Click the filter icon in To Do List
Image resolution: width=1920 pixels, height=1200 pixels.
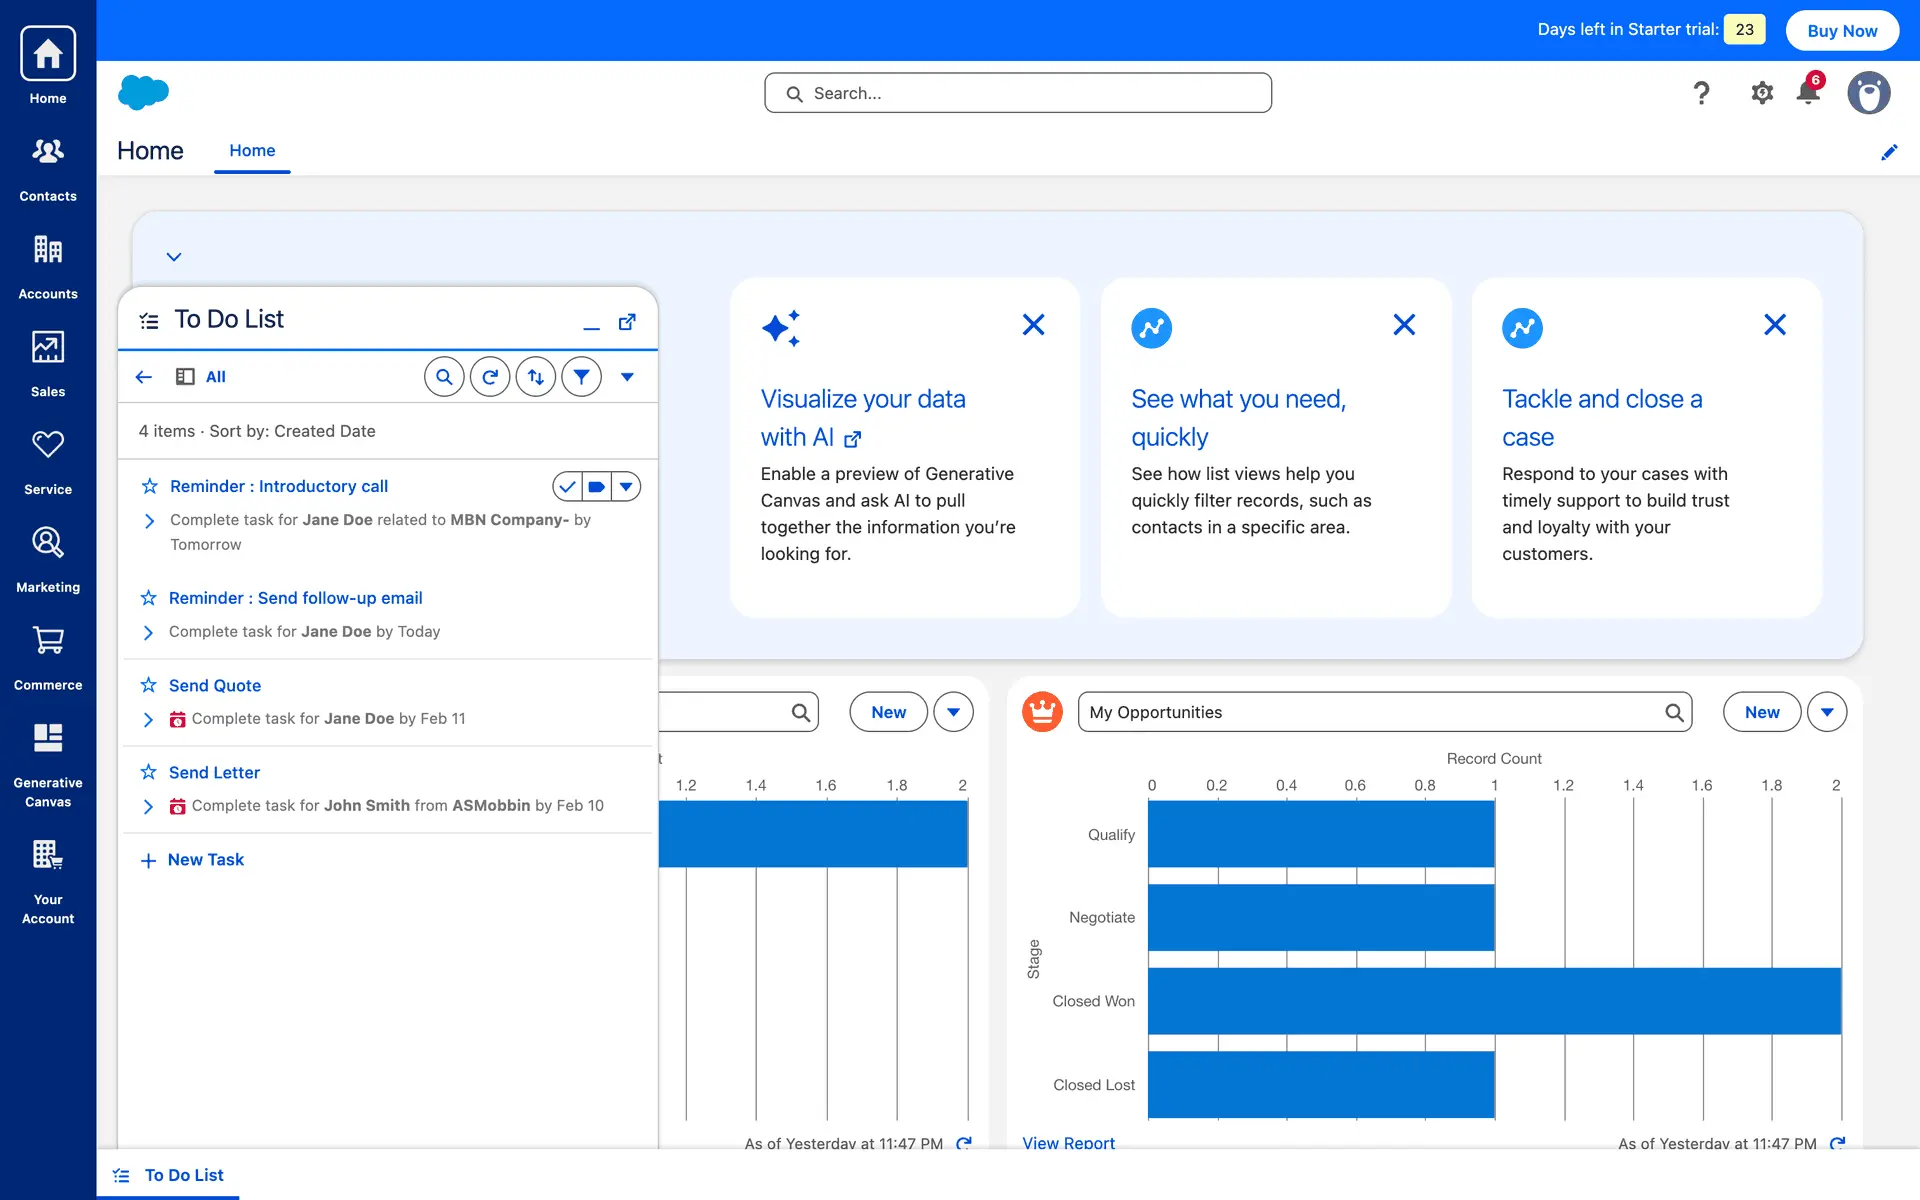click(x=581, y=377)
